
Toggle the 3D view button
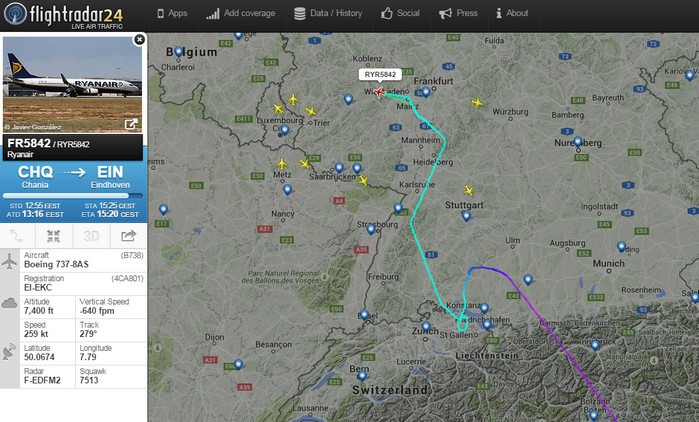pyautogui.click(x=91, y=236)
